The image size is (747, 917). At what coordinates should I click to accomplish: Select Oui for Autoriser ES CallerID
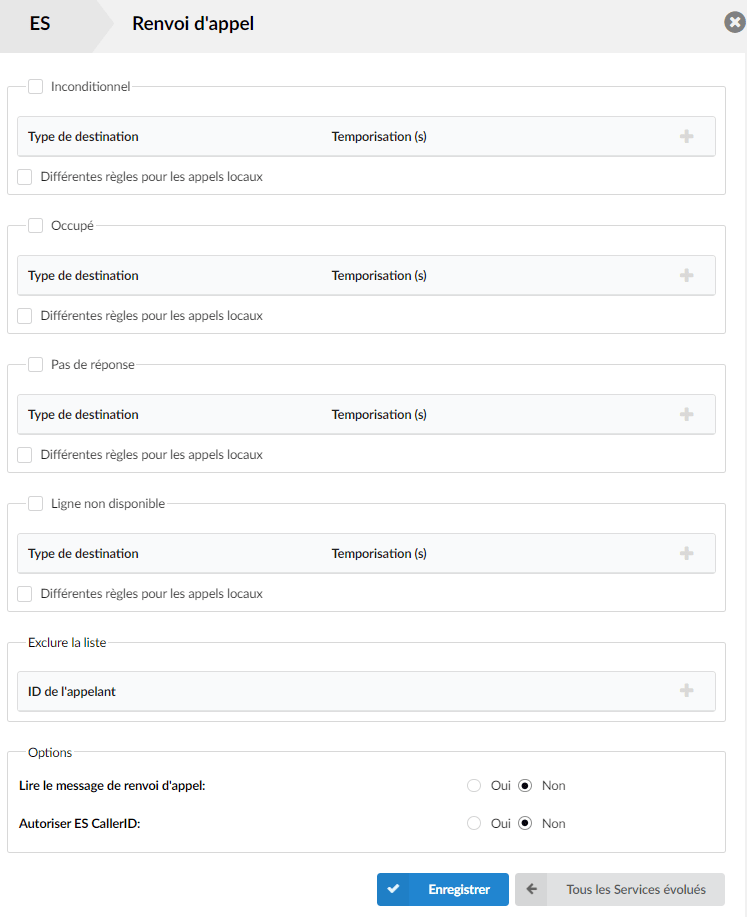(x=474, y=823)
